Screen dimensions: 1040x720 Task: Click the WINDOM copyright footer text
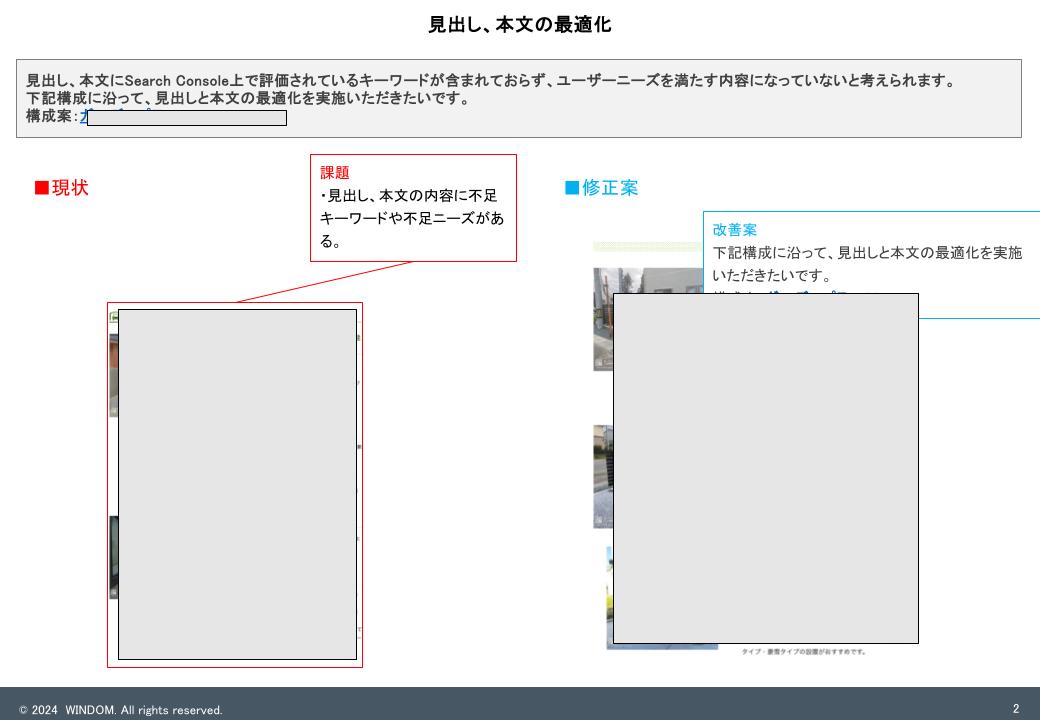pyautogui.click(x=121, y=710)
